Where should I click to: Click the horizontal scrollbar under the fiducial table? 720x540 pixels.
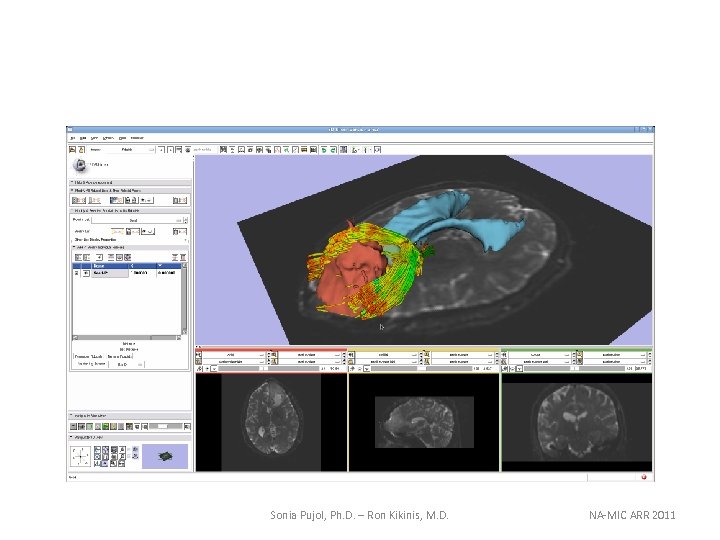pos(127,338)
